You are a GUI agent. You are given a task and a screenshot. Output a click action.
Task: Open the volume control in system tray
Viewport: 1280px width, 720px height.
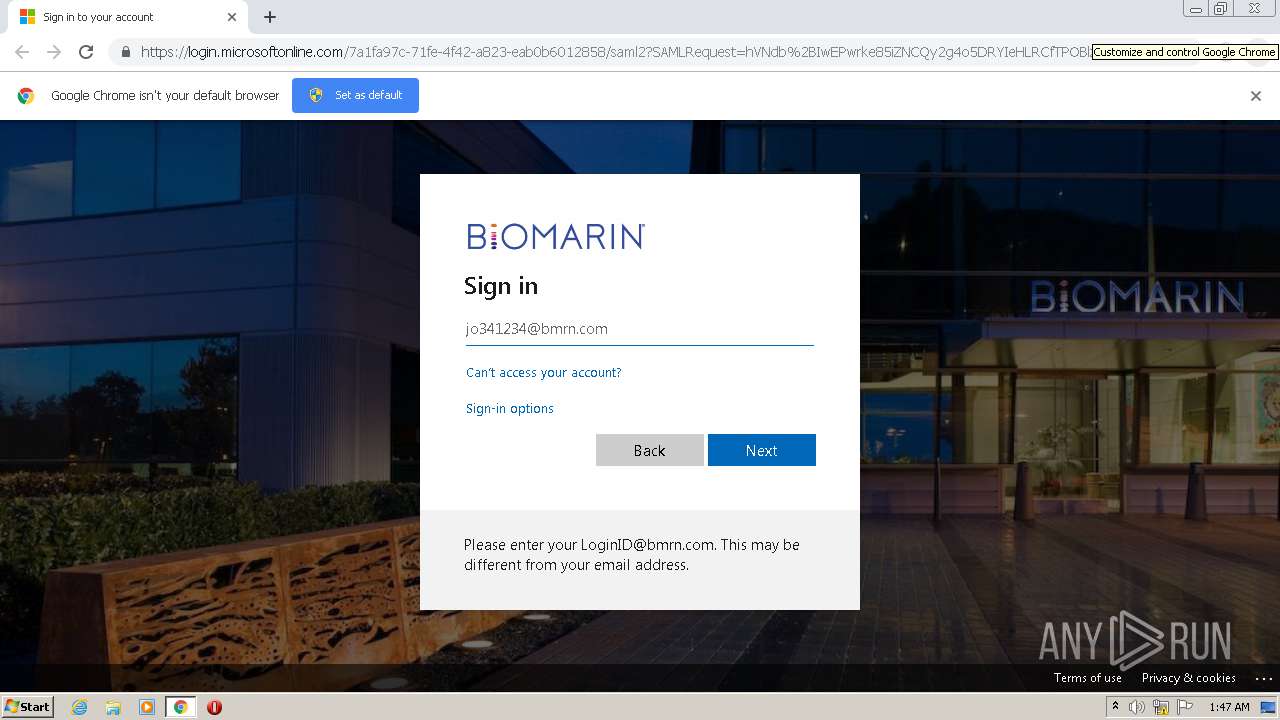pos(1137,707)
